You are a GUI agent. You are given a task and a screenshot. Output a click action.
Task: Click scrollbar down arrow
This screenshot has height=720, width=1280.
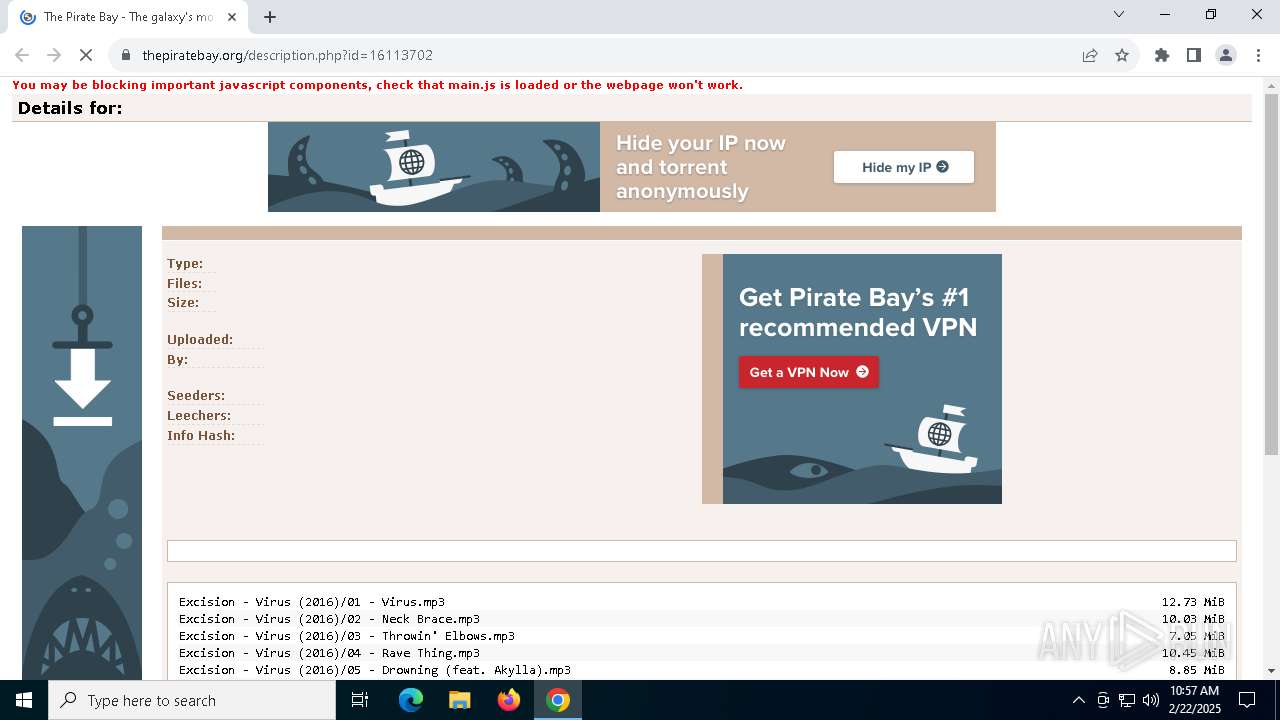tap(1271, 670)
